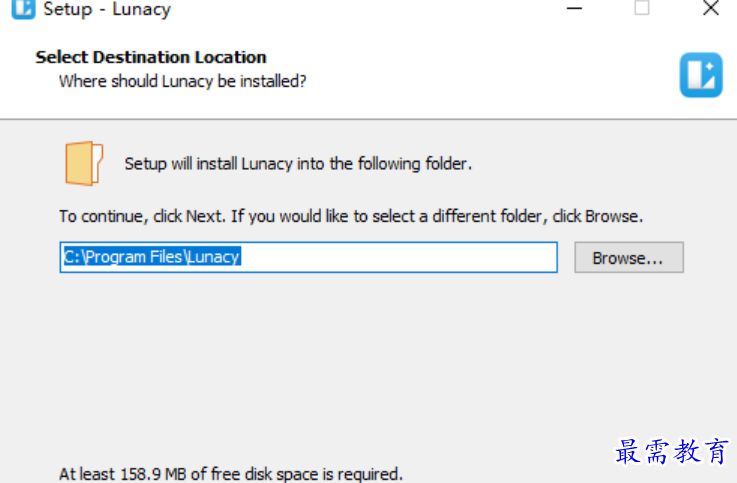This screenshot has width=737, height=483.
Task: Click the large Lunacy logo in the header
Action: [701, 75]
